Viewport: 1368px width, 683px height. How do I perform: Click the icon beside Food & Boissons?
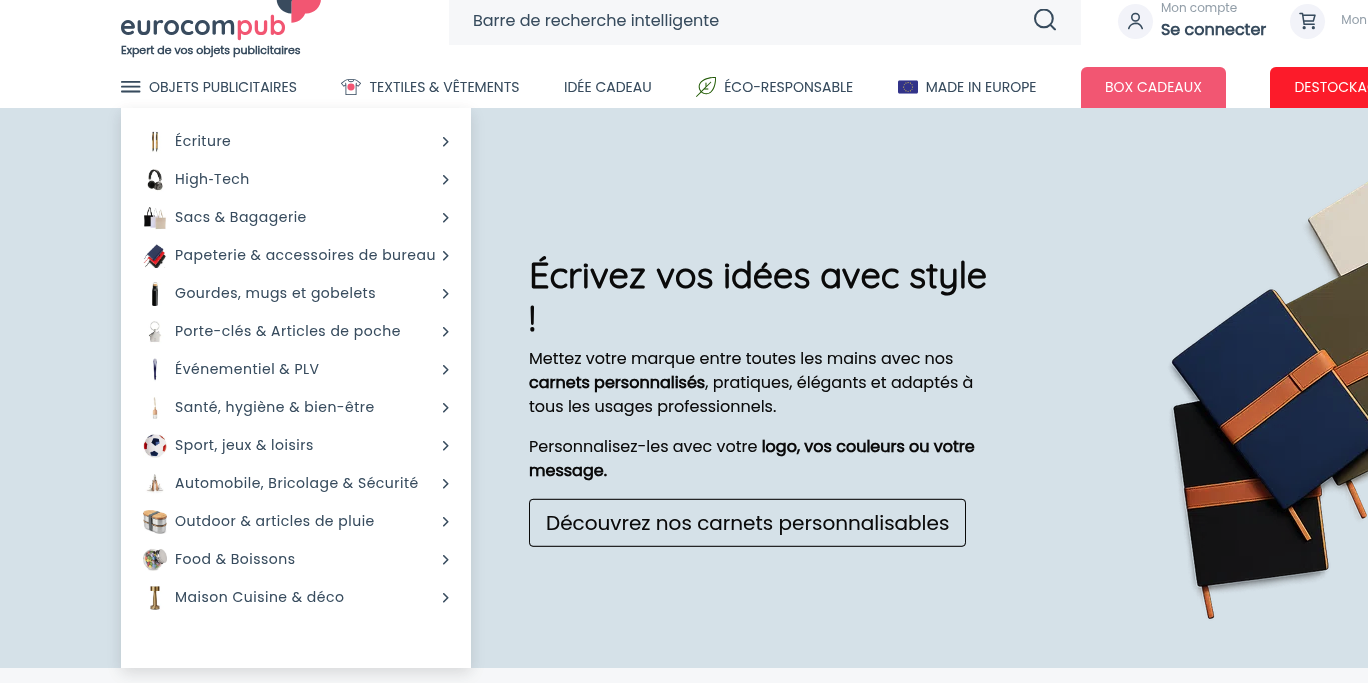[x=154, y=559]
